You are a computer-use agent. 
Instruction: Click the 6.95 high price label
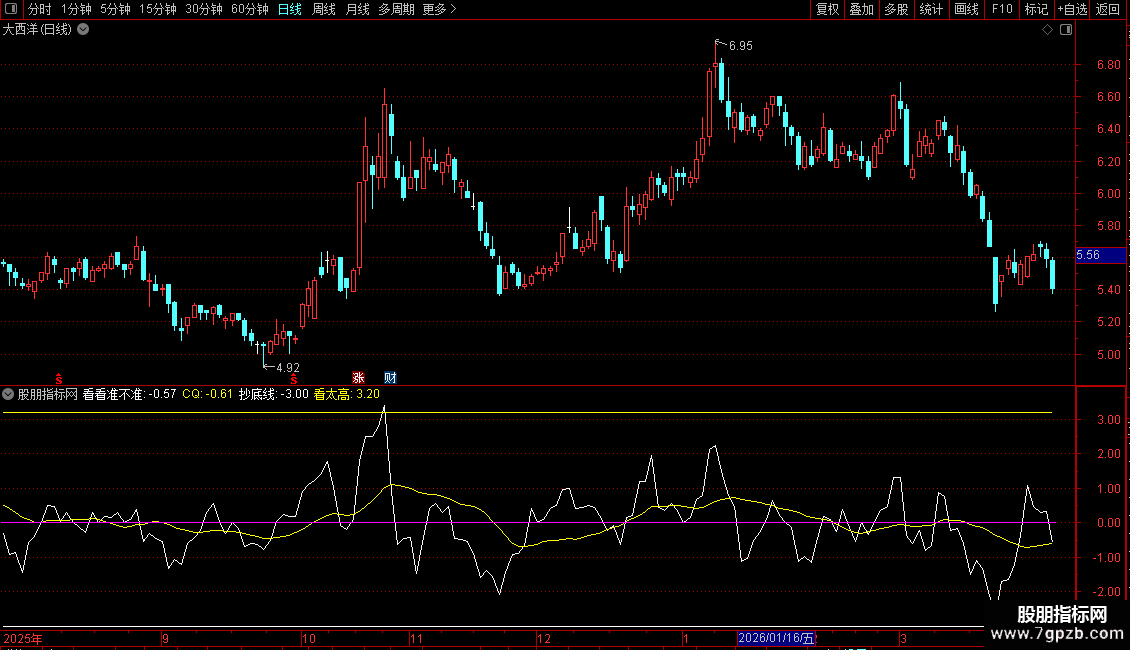pos(740,46)
